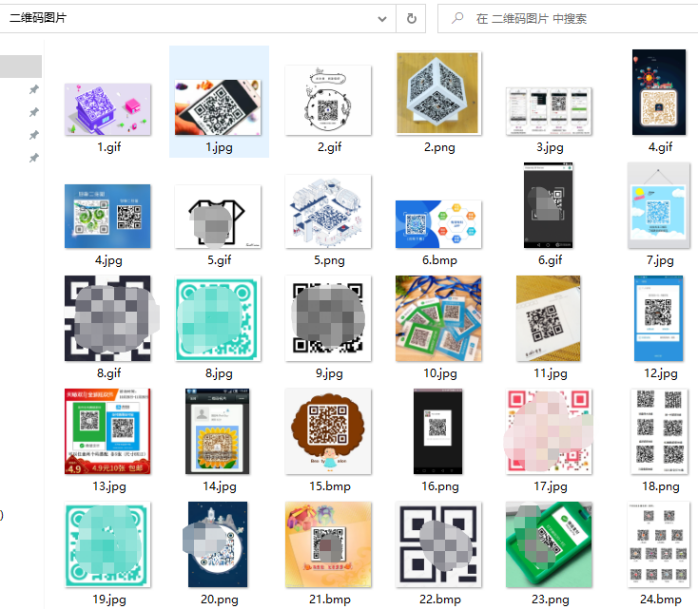The width and height of the screenshot is (698, 610).
Task: Click the 4.jpg file name
Action: pos(109,260)
